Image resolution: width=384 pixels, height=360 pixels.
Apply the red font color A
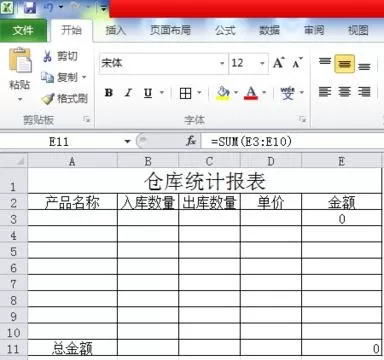[251, 93]
